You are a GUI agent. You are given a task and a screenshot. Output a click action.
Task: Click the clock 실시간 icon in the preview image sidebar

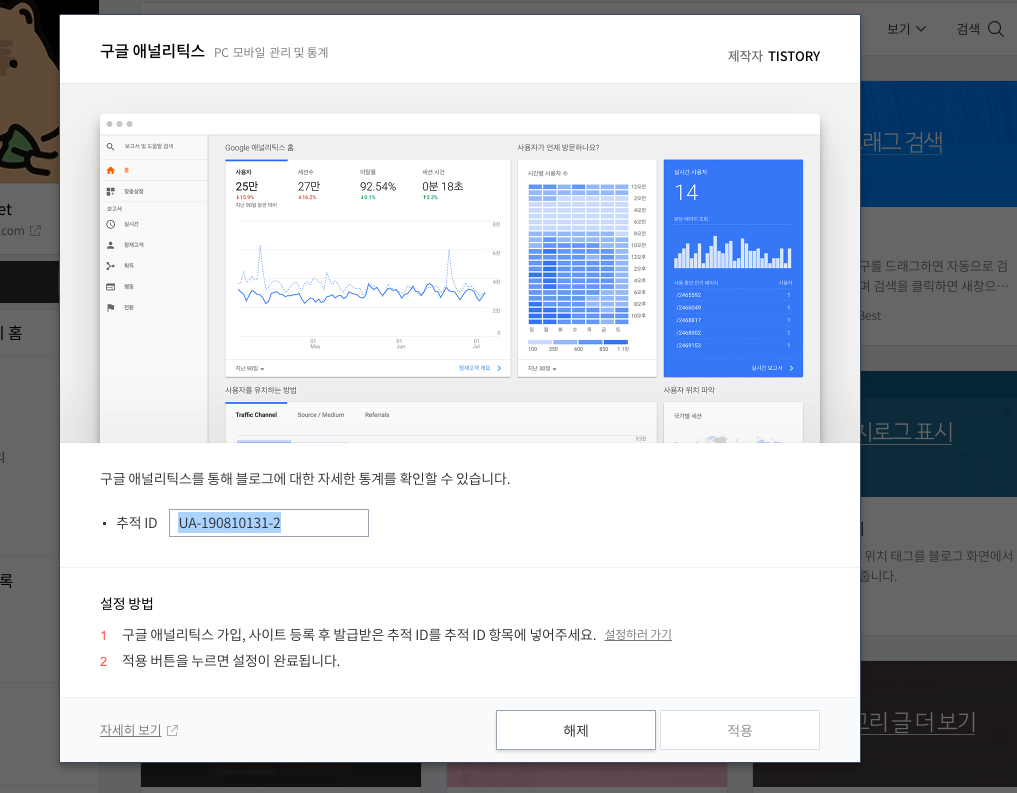point(110,224)
